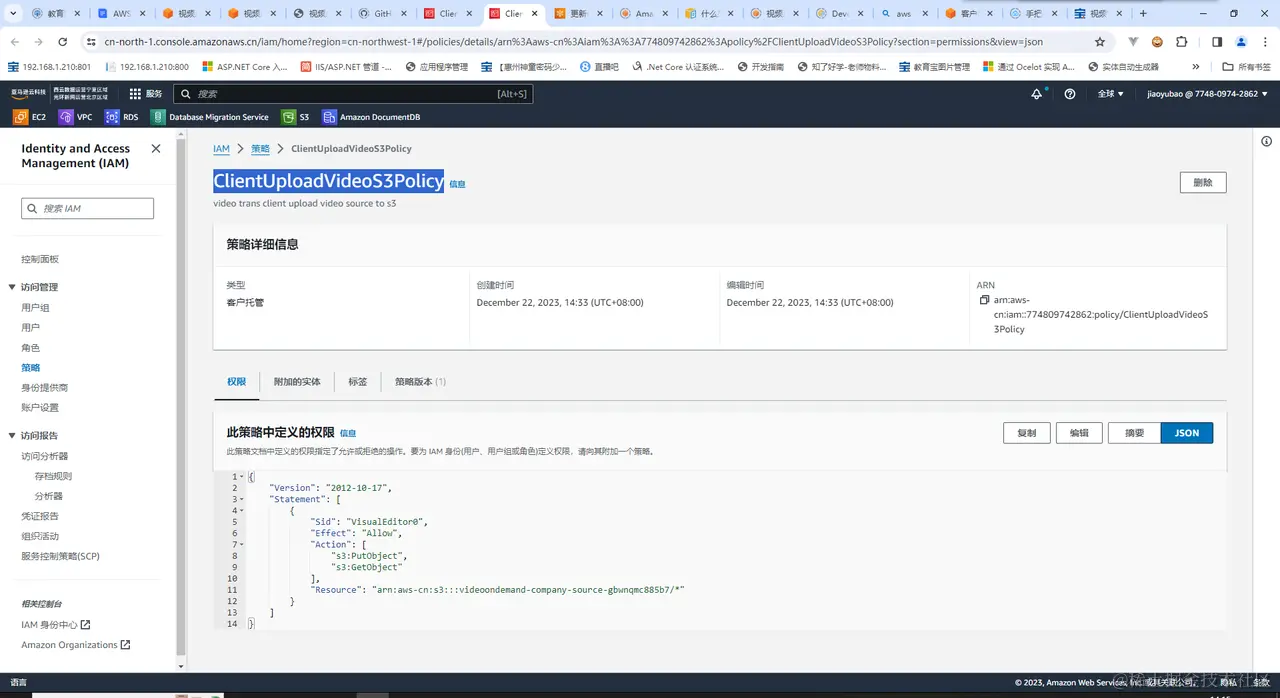
Task: Open 服务控制策略(SCP) in sidebar
Action: coord(60,556)
